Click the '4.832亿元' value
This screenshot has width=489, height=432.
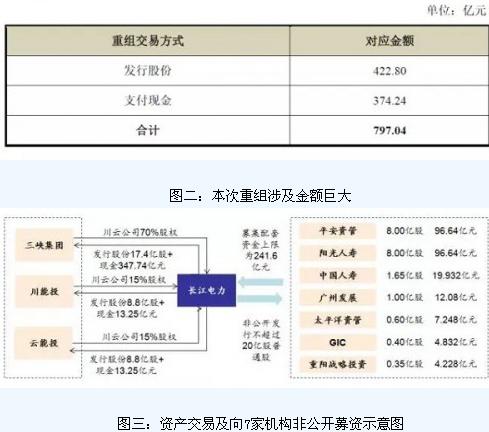pyautogui.click(x=455, y=342)
